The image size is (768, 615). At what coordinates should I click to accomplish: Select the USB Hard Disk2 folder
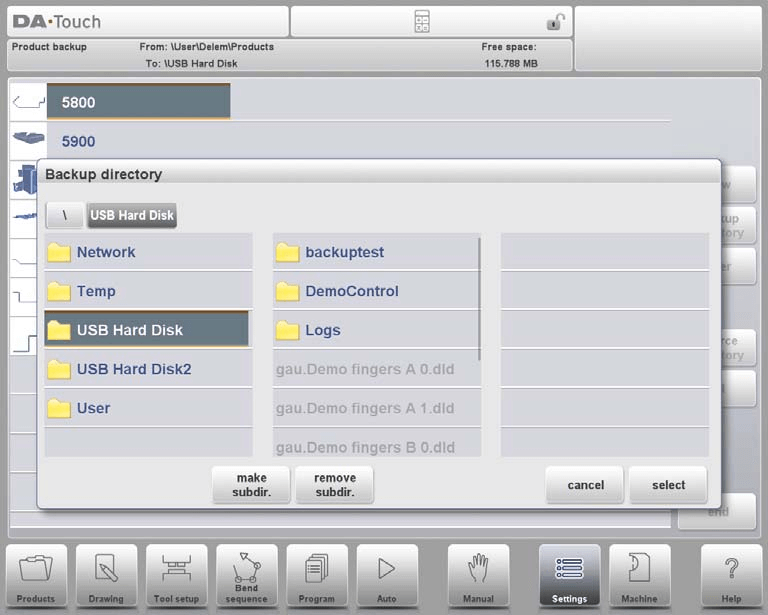[x=147, y=369]
